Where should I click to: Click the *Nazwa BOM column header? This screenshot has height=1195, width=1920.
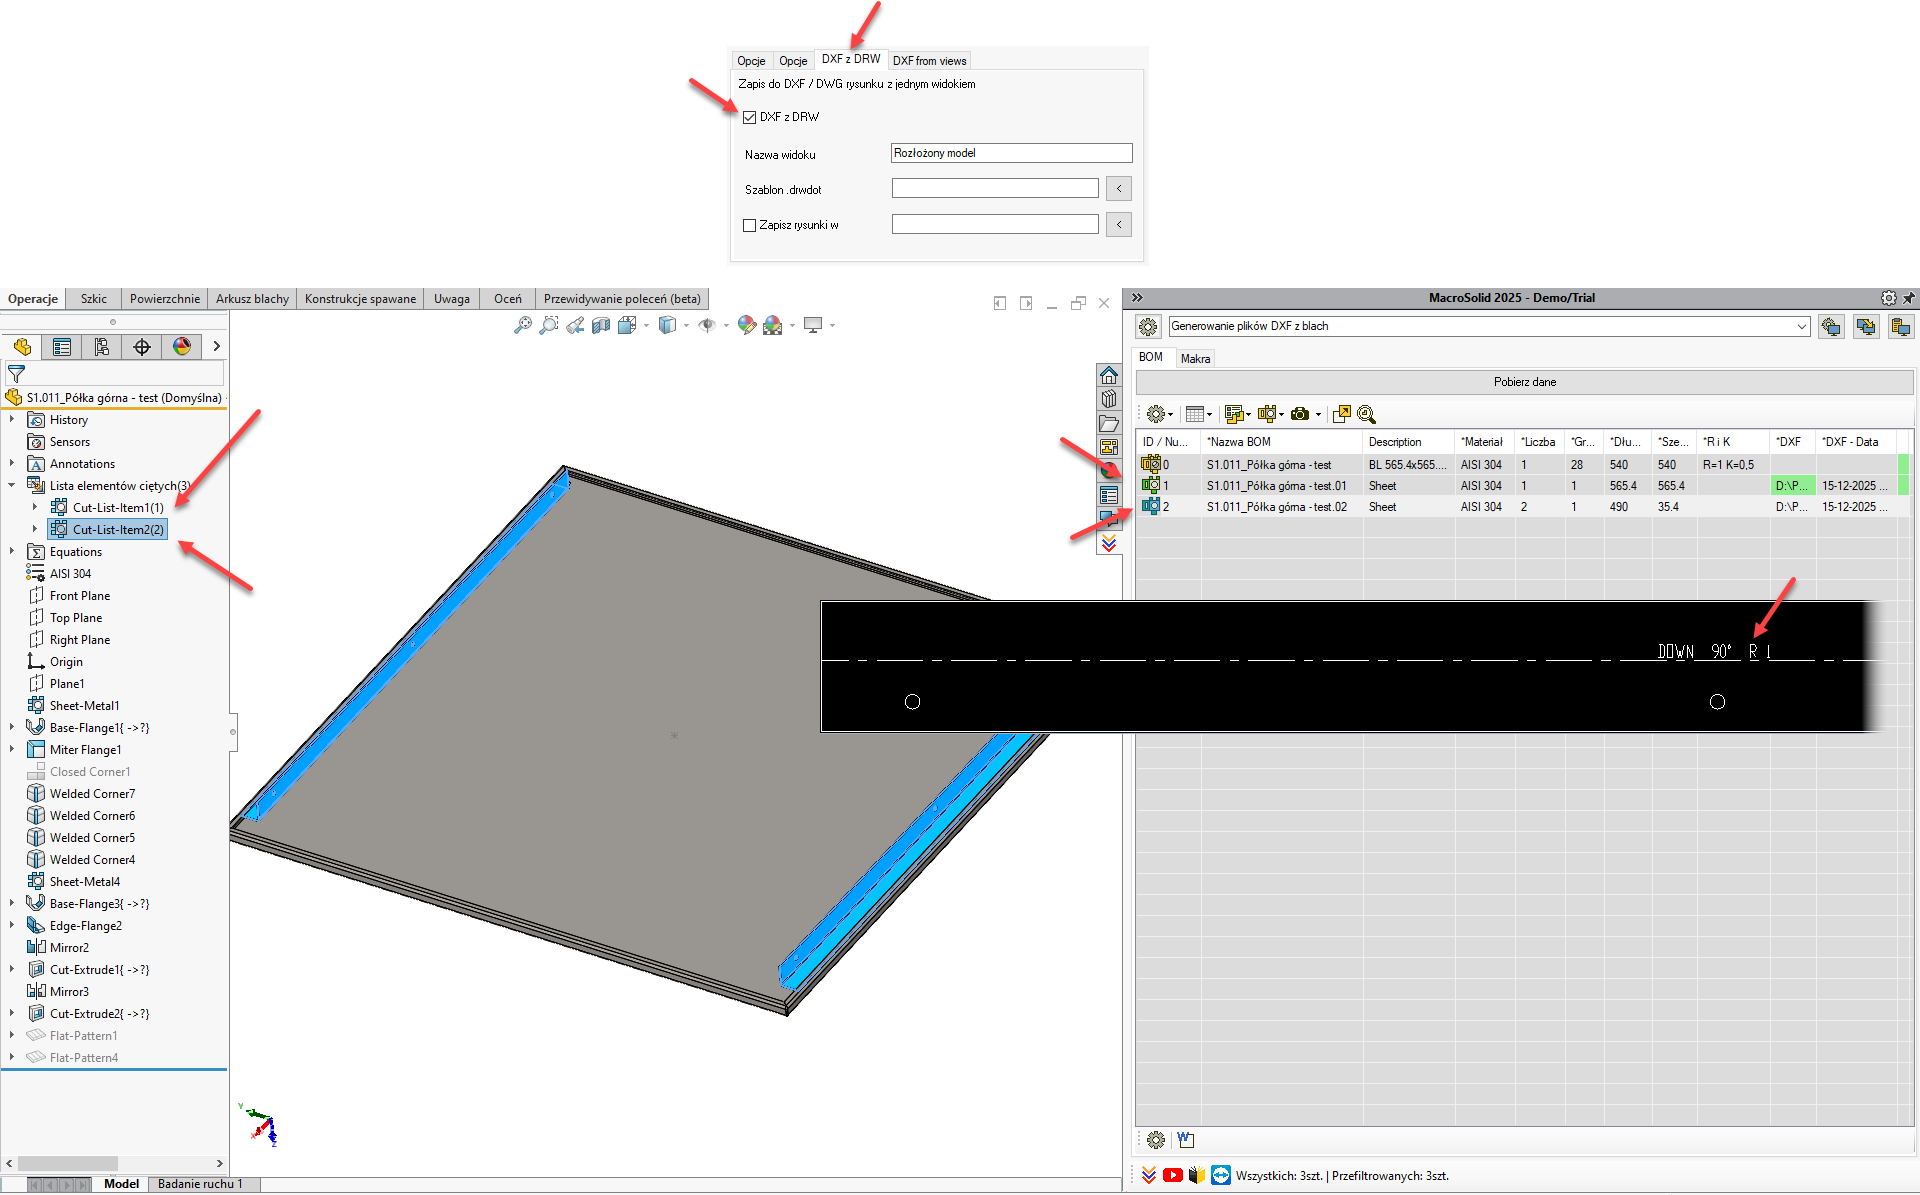point(1281,442)
